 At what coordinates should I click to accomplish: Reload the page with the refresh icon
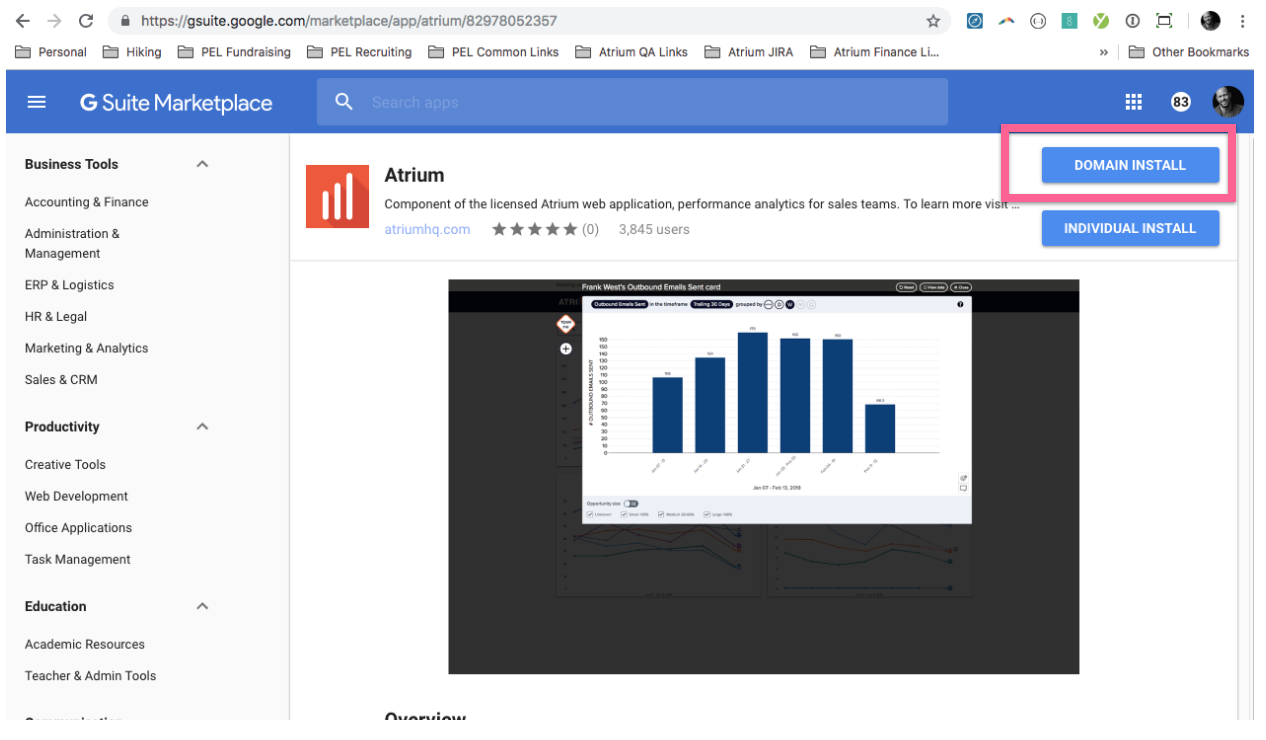point(86,20)
